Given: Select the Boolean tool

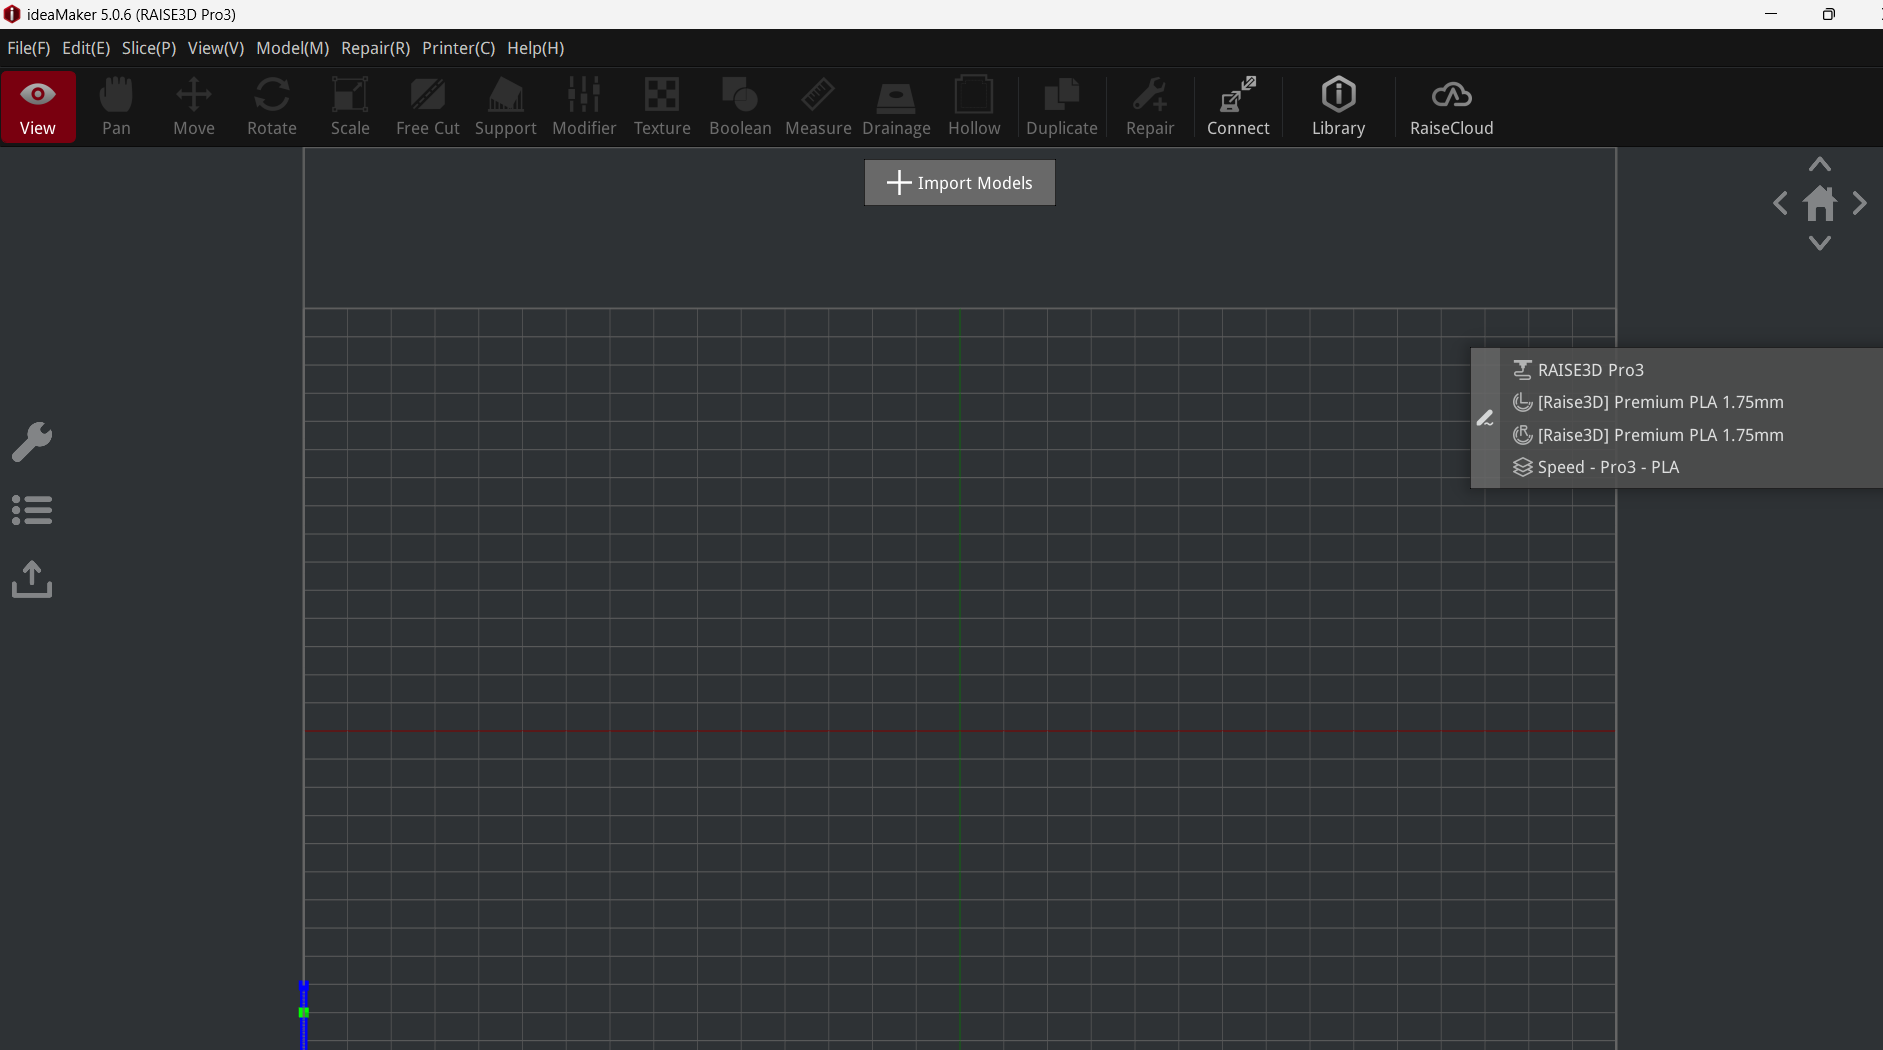Looking at the screenshot, I should [x=740, y=107].
